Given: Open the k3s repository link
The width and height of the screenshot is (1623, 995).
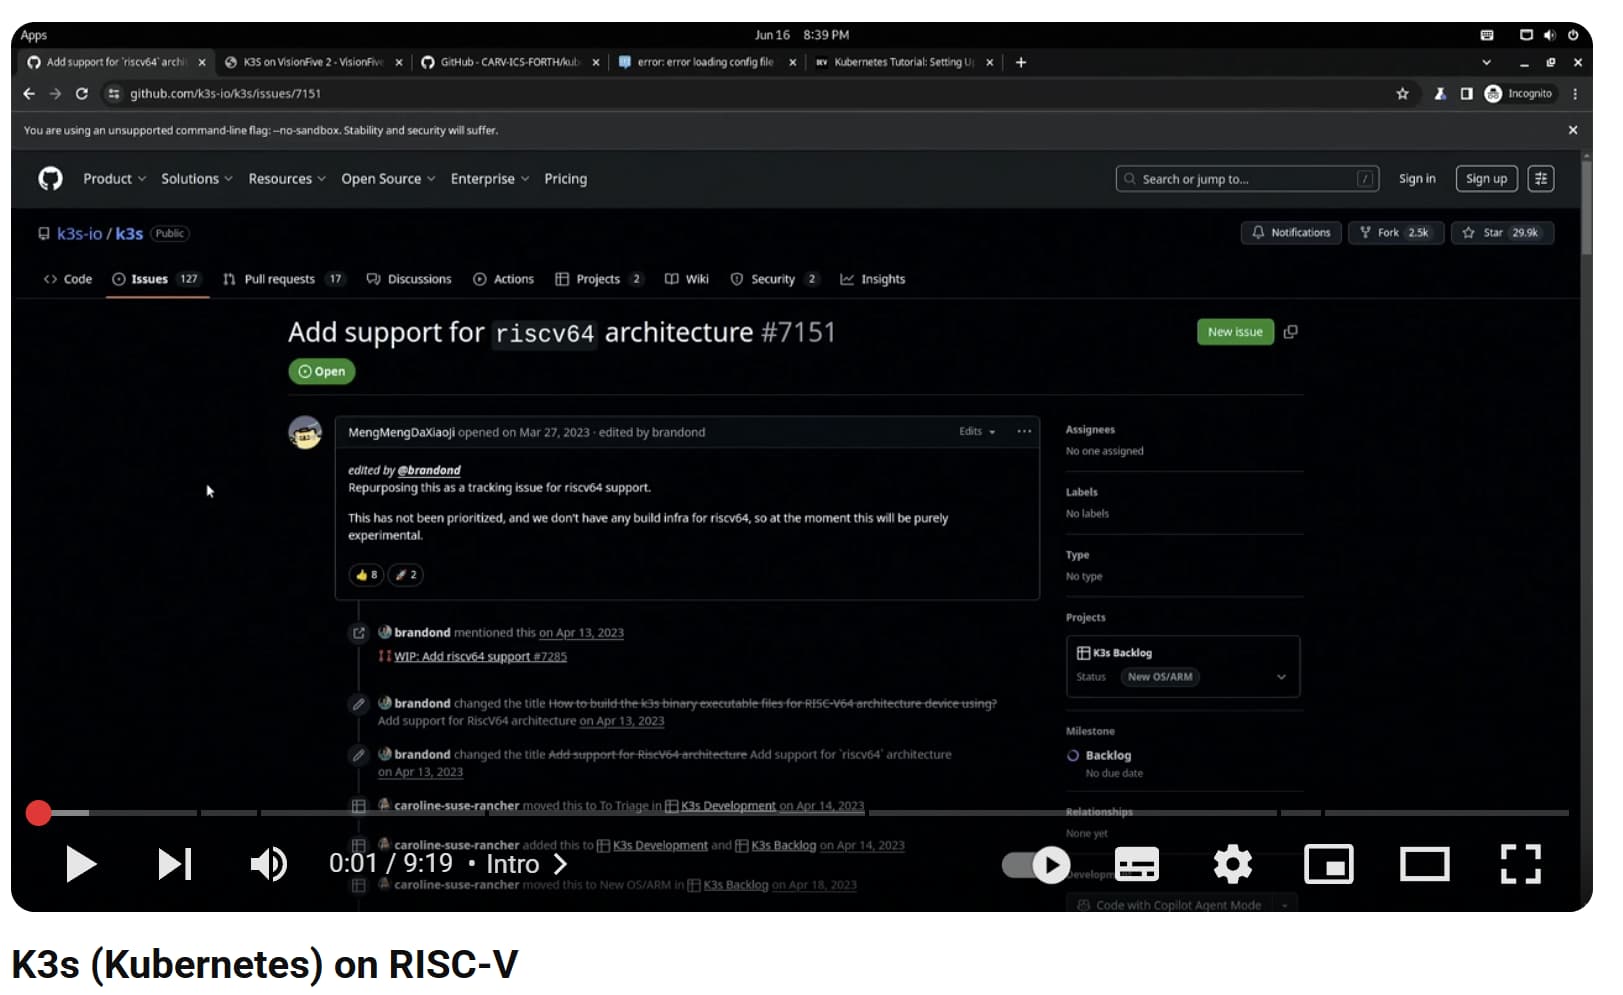Looking at the screenshot, I should pyautogui.click(x=129, y=234).
